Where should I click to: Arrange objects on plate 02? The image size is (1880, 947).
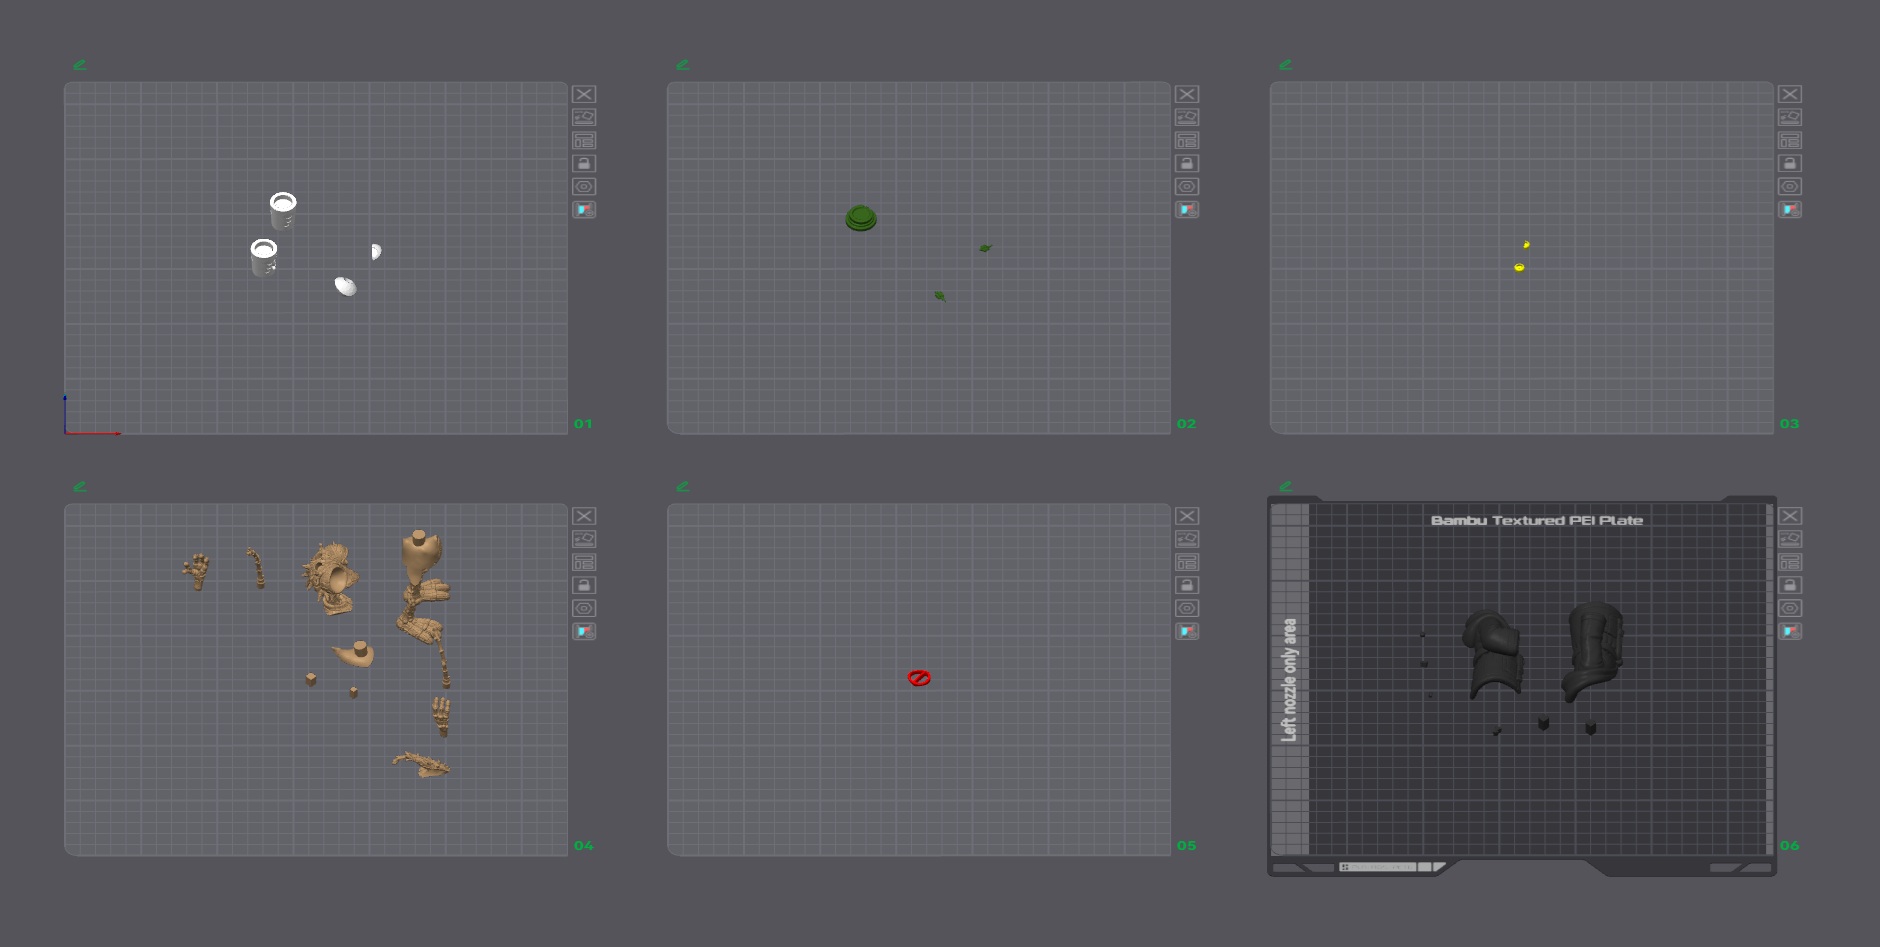(x=1187, y=140)
